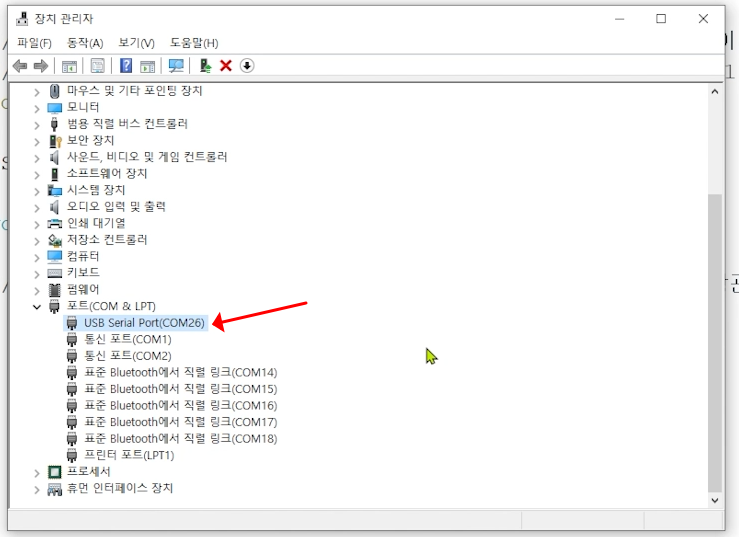Select 통신 포트(COM2)
The height and width of the screenshot is (537, 739).
click(128, 356)
